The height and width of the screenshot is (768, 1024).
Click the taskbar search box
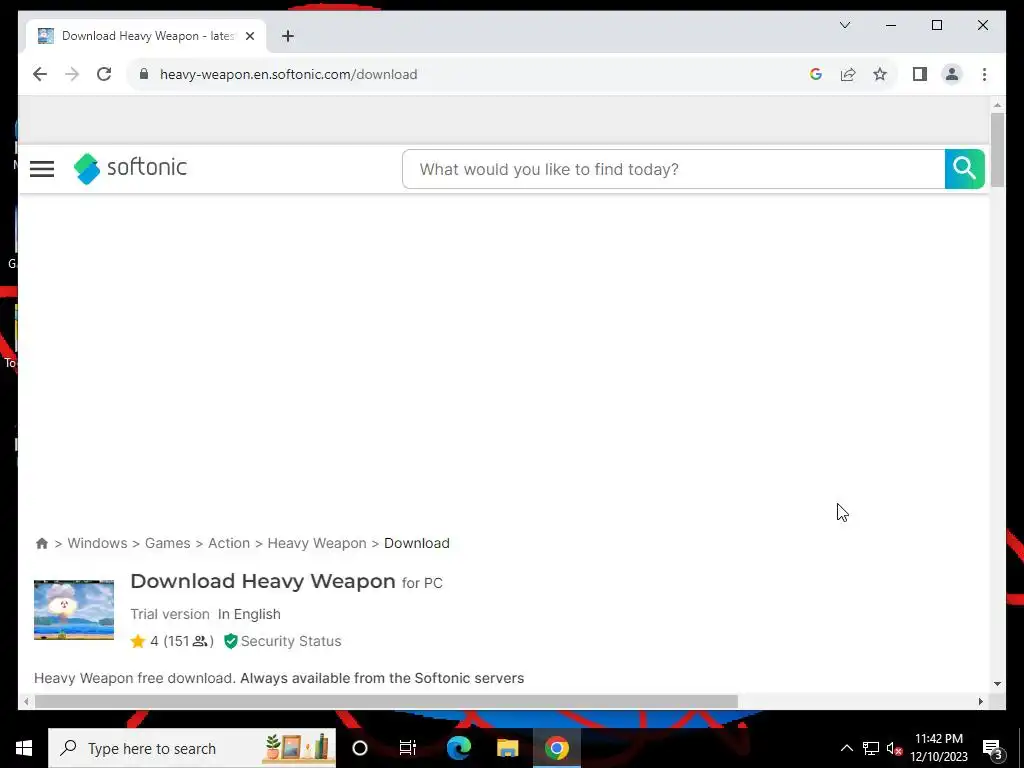pos(192,748)
